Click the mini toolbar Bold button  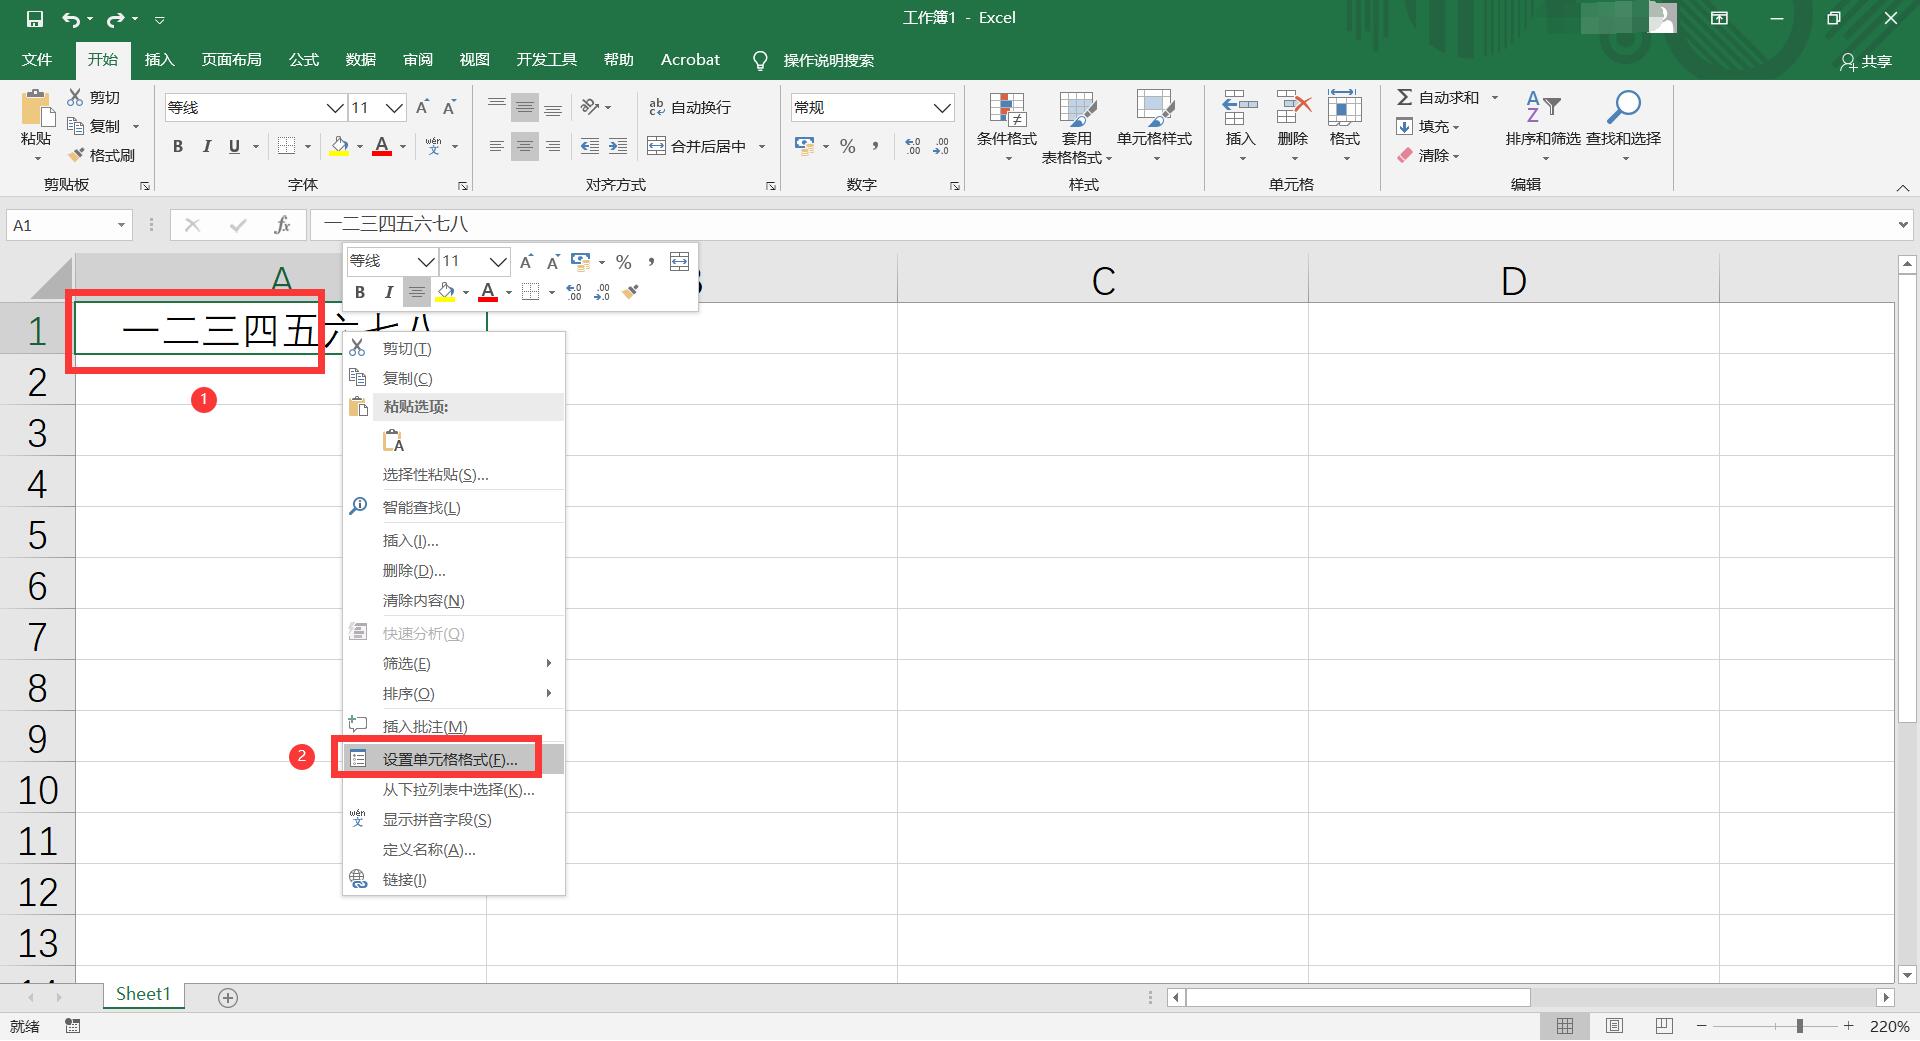360,292
